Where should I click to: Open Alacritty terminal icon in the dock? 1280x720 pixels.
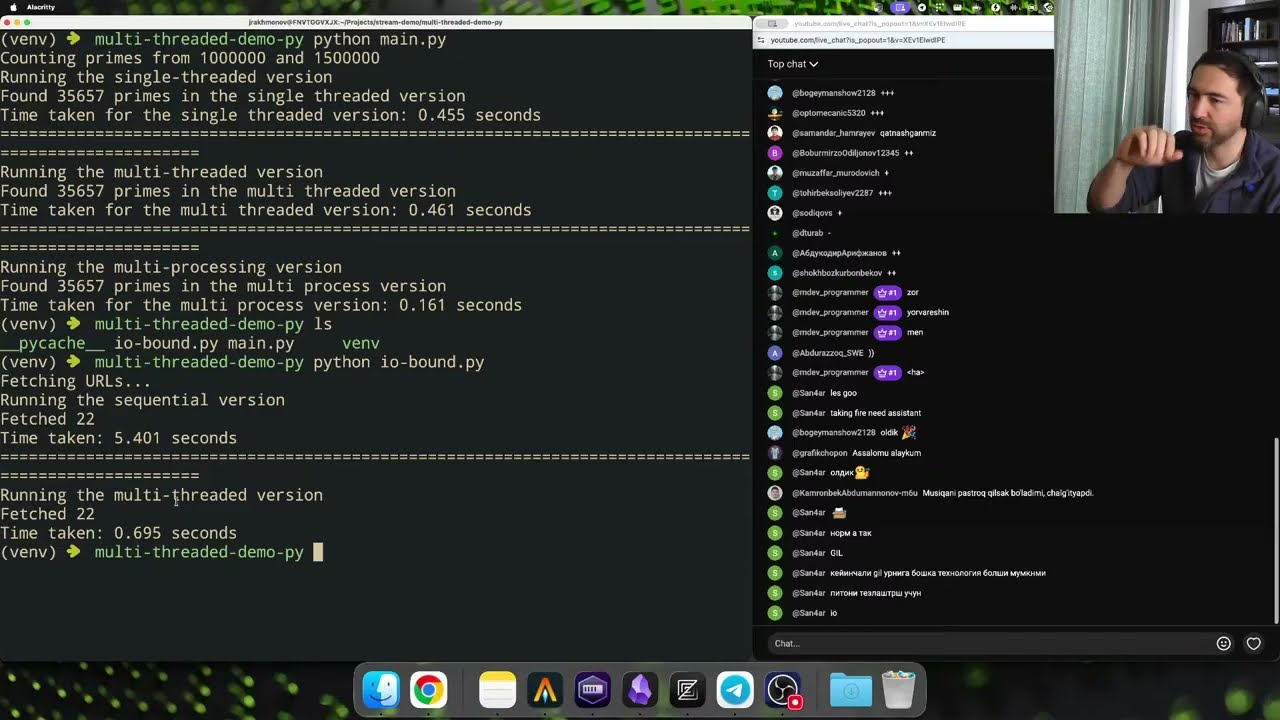pos(545,690)
